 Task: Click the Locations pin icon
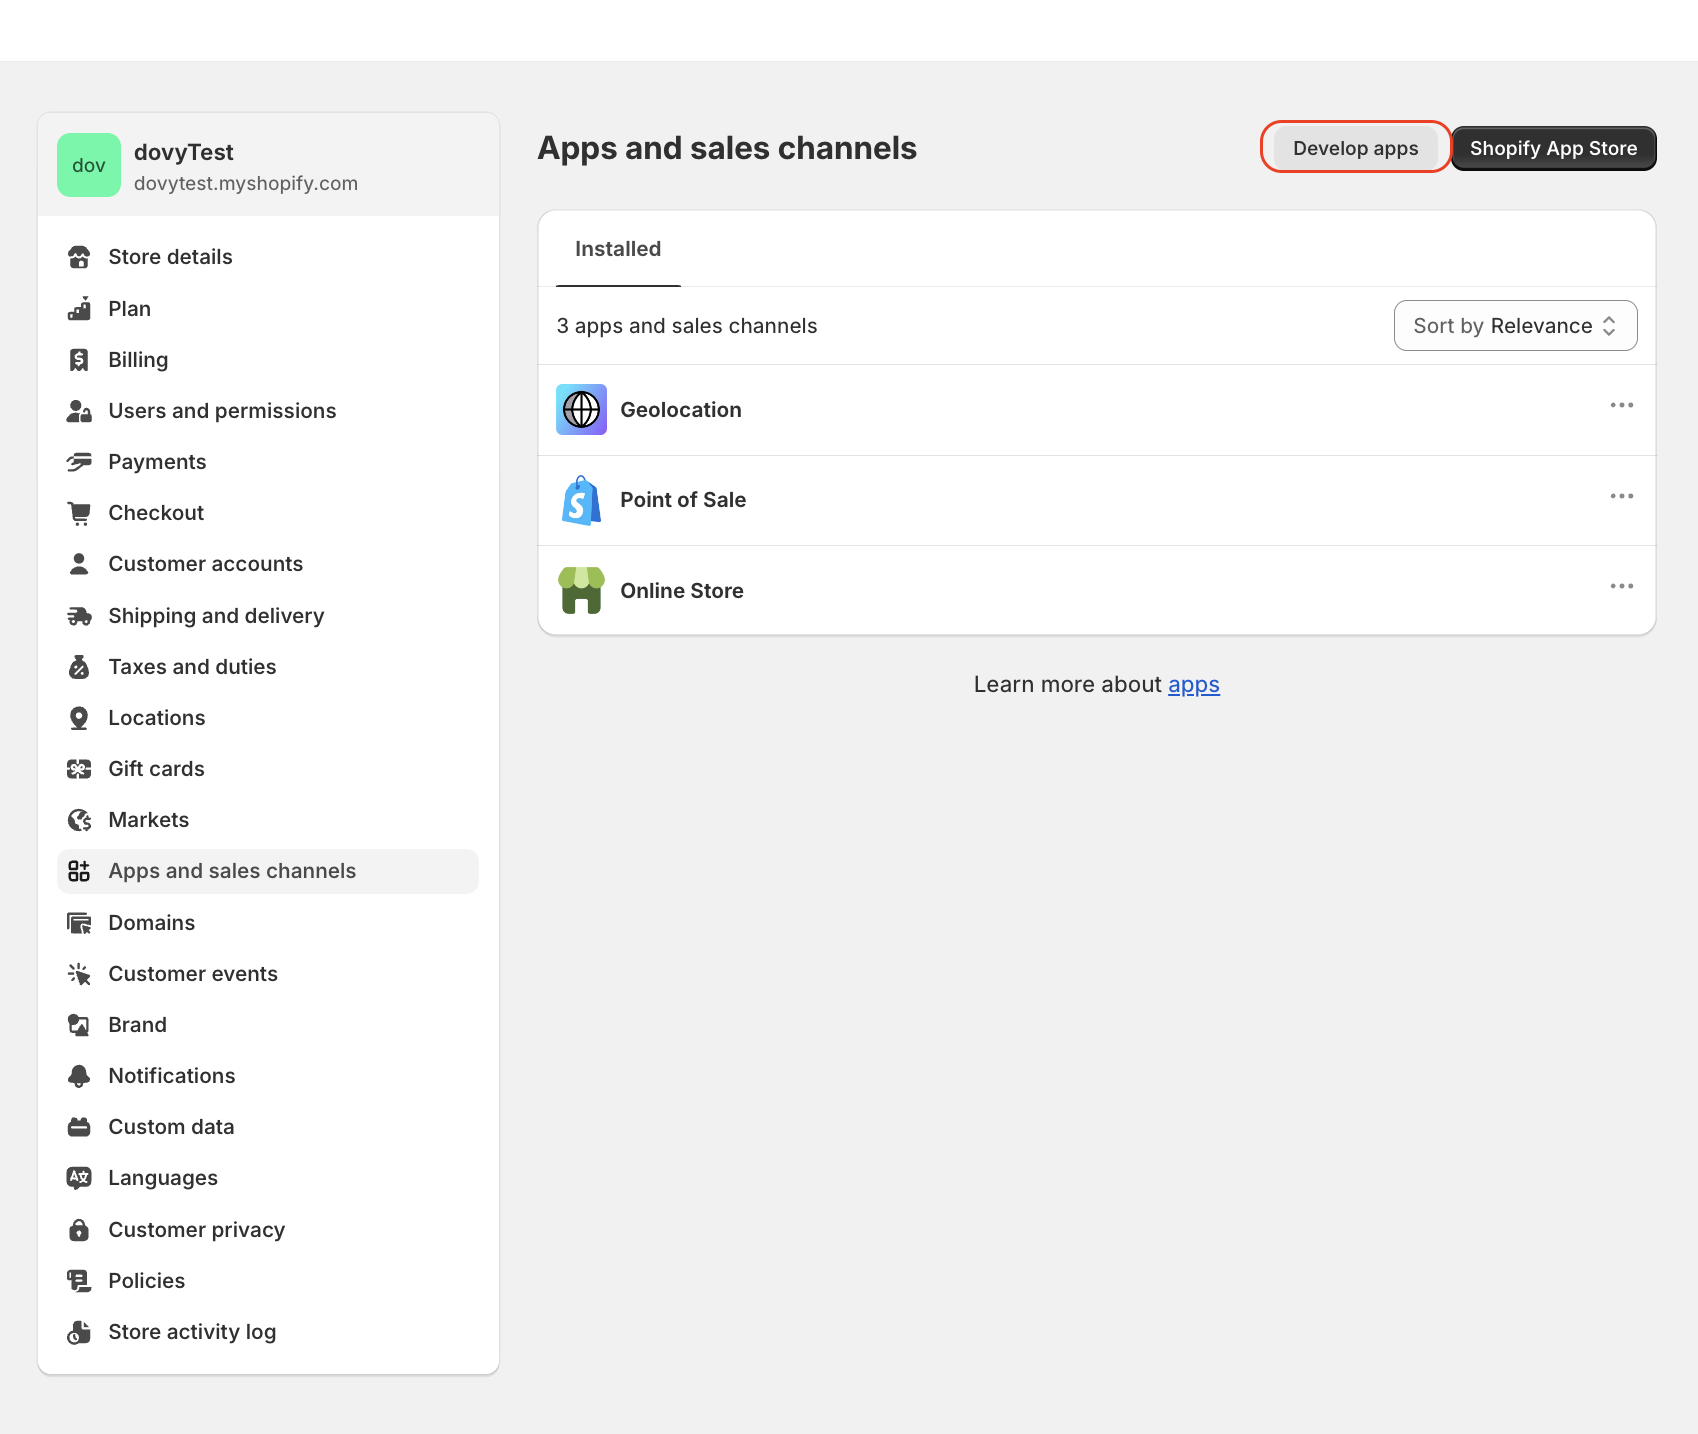(x=79, y=718)
